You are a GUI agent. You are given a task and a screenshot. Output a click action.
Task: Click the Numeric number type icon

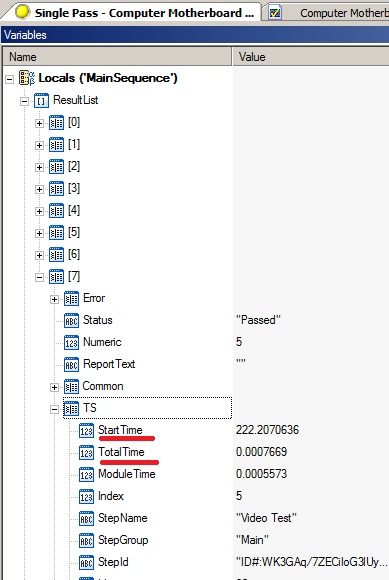pos(71,343)
